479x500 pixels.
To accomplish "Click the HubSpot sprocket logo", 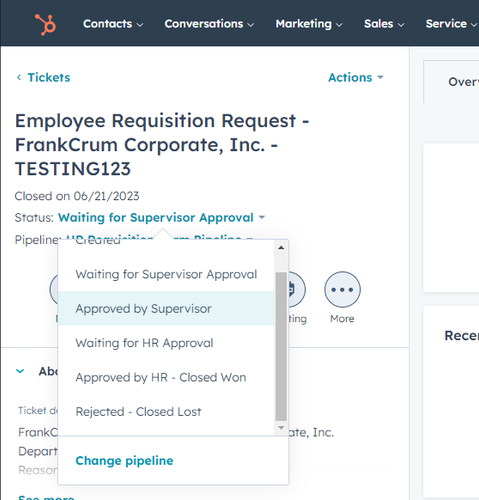I will (x=45, y=24).
